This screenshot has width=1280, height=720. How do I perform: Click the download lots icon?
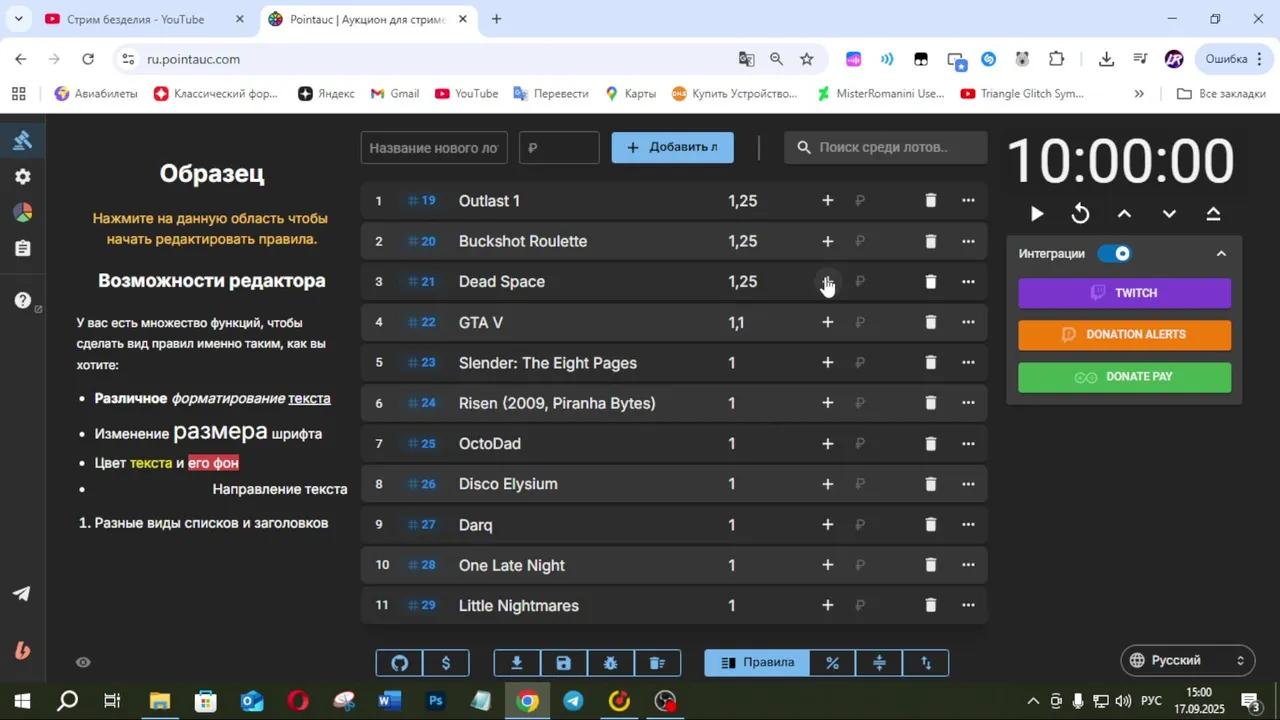click(517, 663)
